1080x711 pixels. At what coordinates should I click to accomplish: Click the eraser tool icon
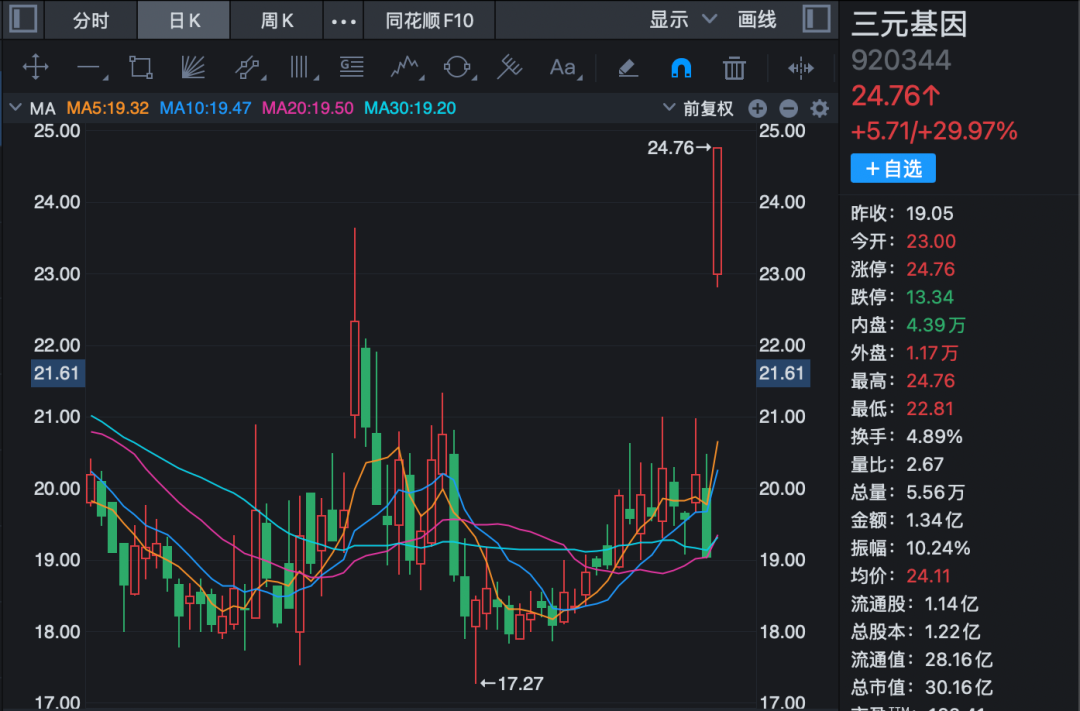[x=627, y=68]
